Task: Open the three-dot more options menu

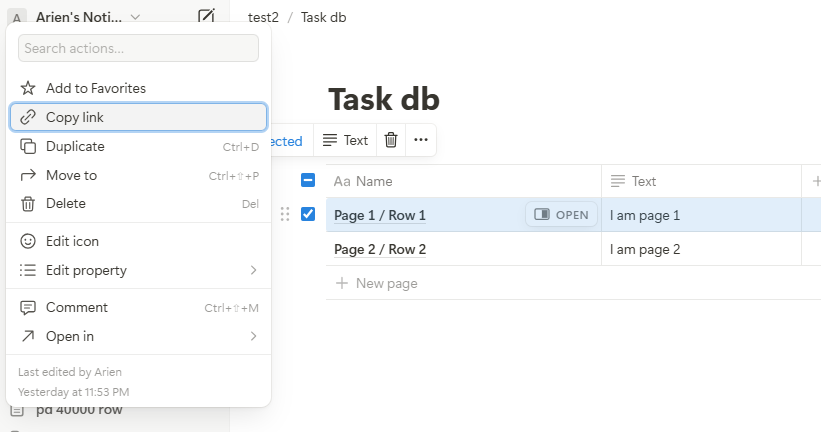Action: pos(421,141)
